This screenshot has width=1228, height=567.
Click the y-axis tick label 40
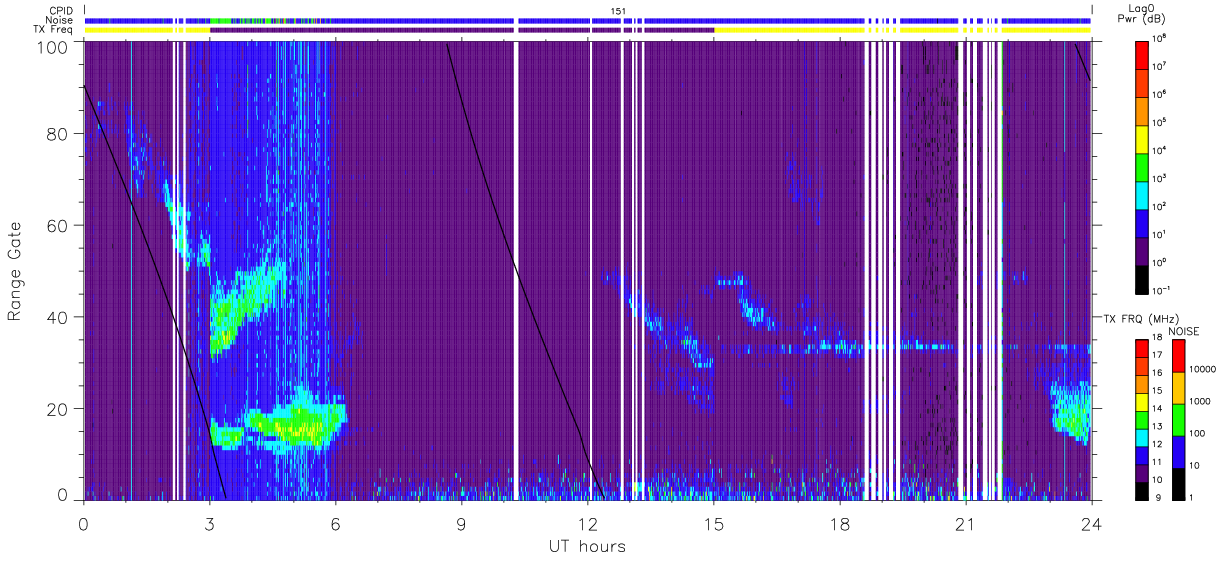coord(59,317)
